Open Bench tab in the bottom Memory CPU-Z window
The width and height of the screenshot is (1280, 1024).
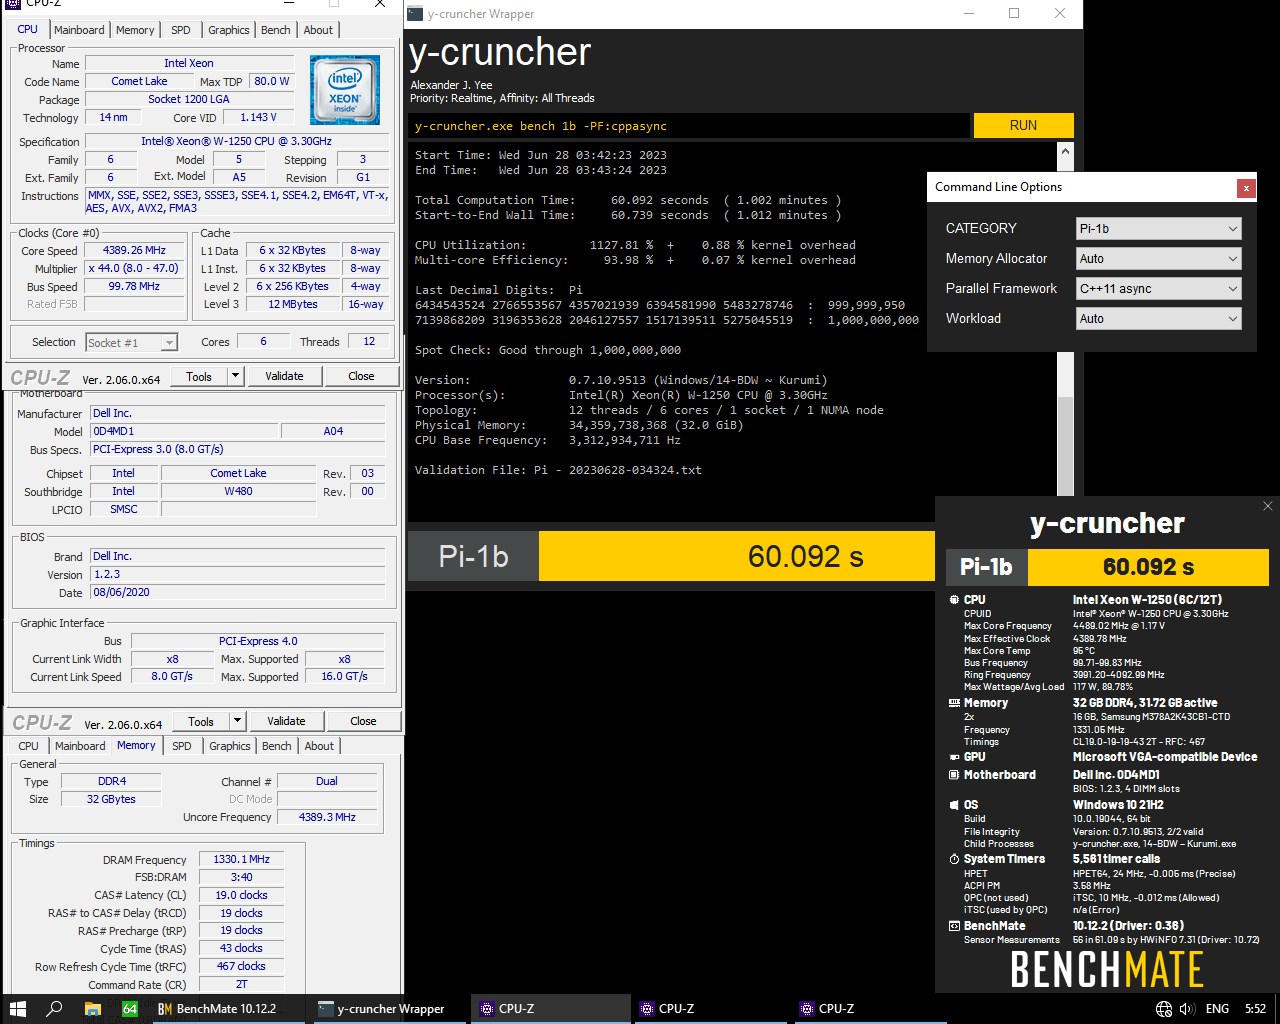pos(277,746)
